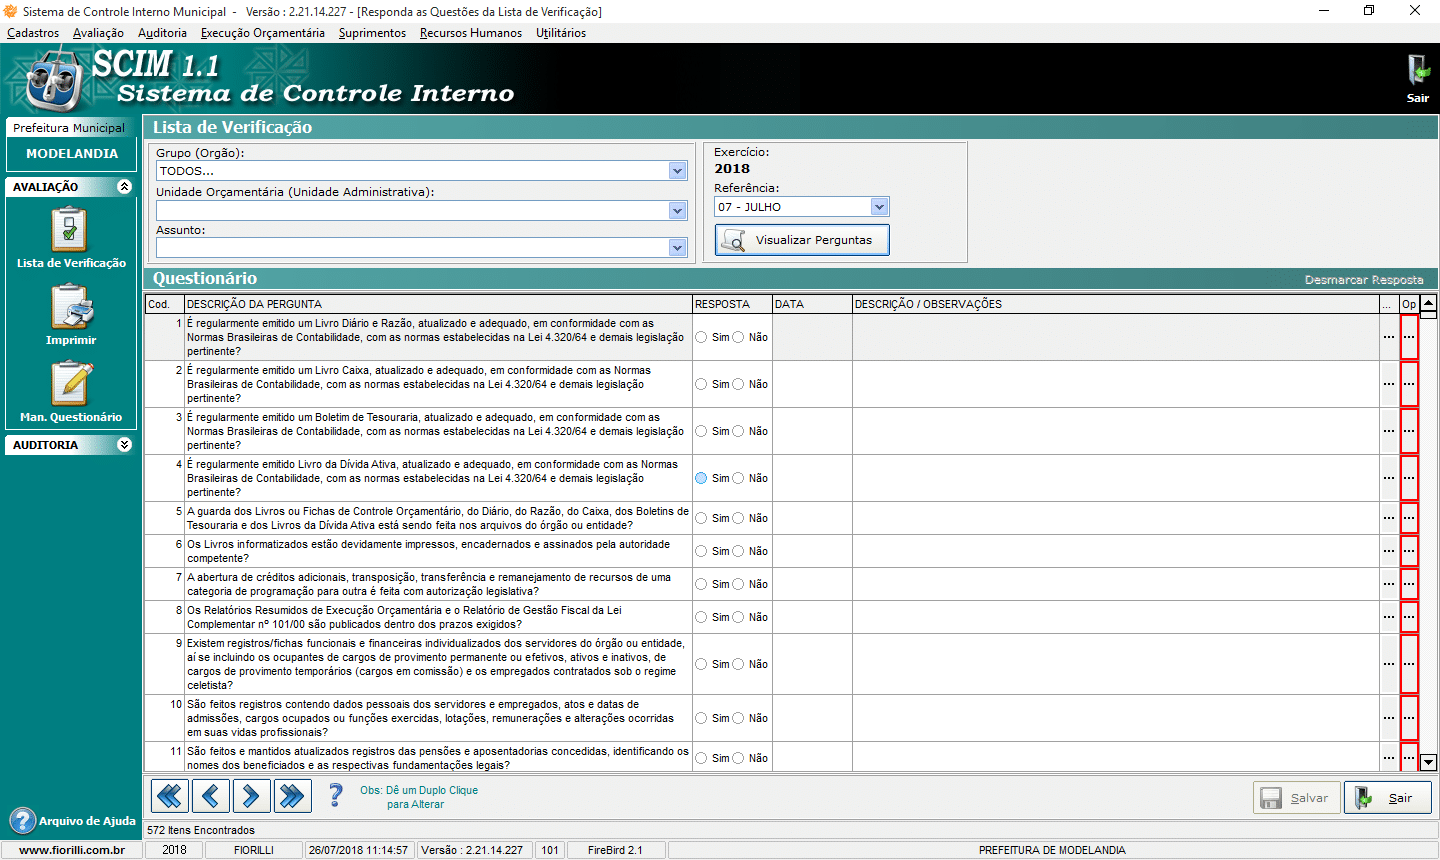
Task: Select Sim for question 9
Action: click(701, 664)
